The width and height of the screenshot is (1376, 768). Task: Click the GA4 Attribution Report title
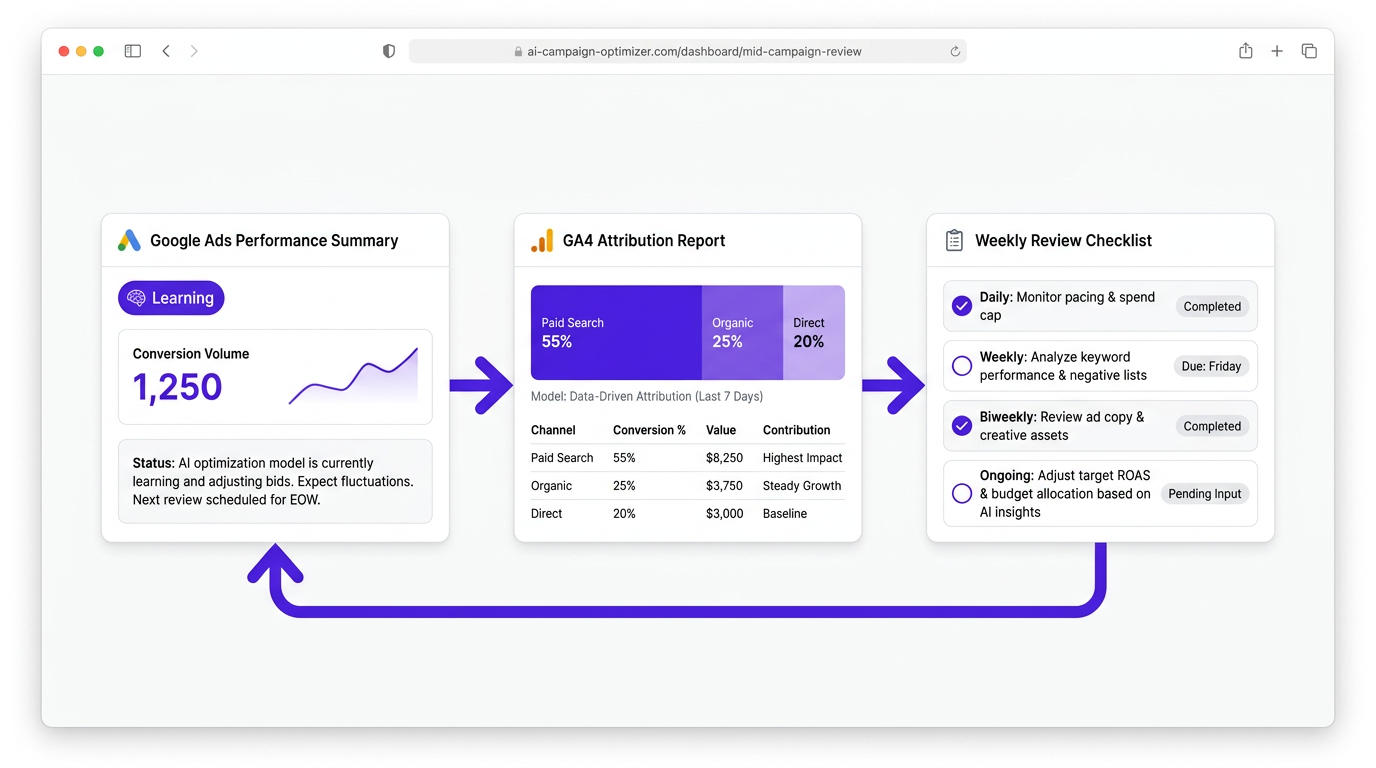[644, 241]
